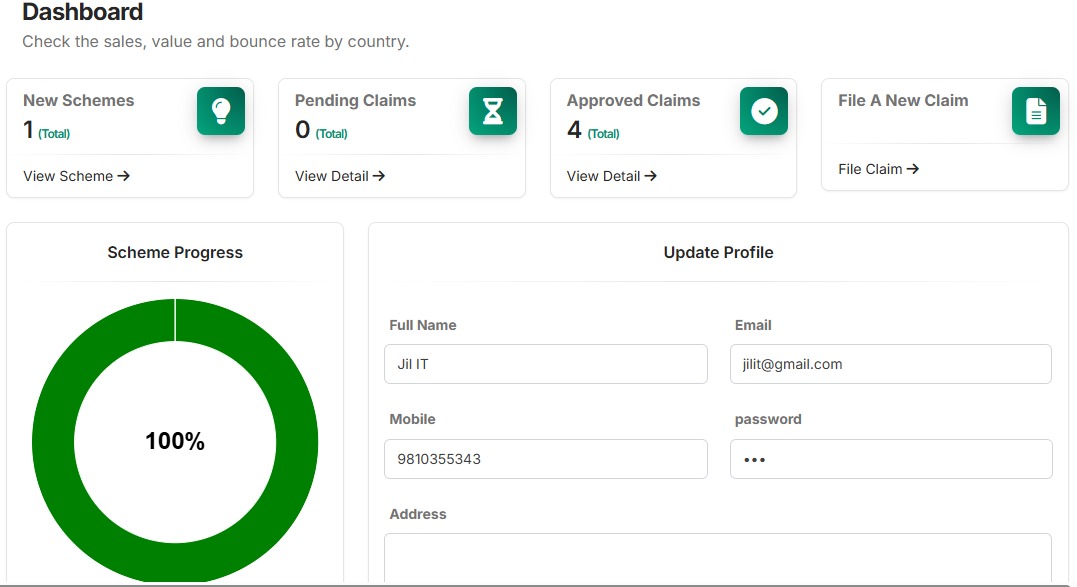Click the File A New Claim title
The height and width of the screenshot is (587, 1077).
903,100
